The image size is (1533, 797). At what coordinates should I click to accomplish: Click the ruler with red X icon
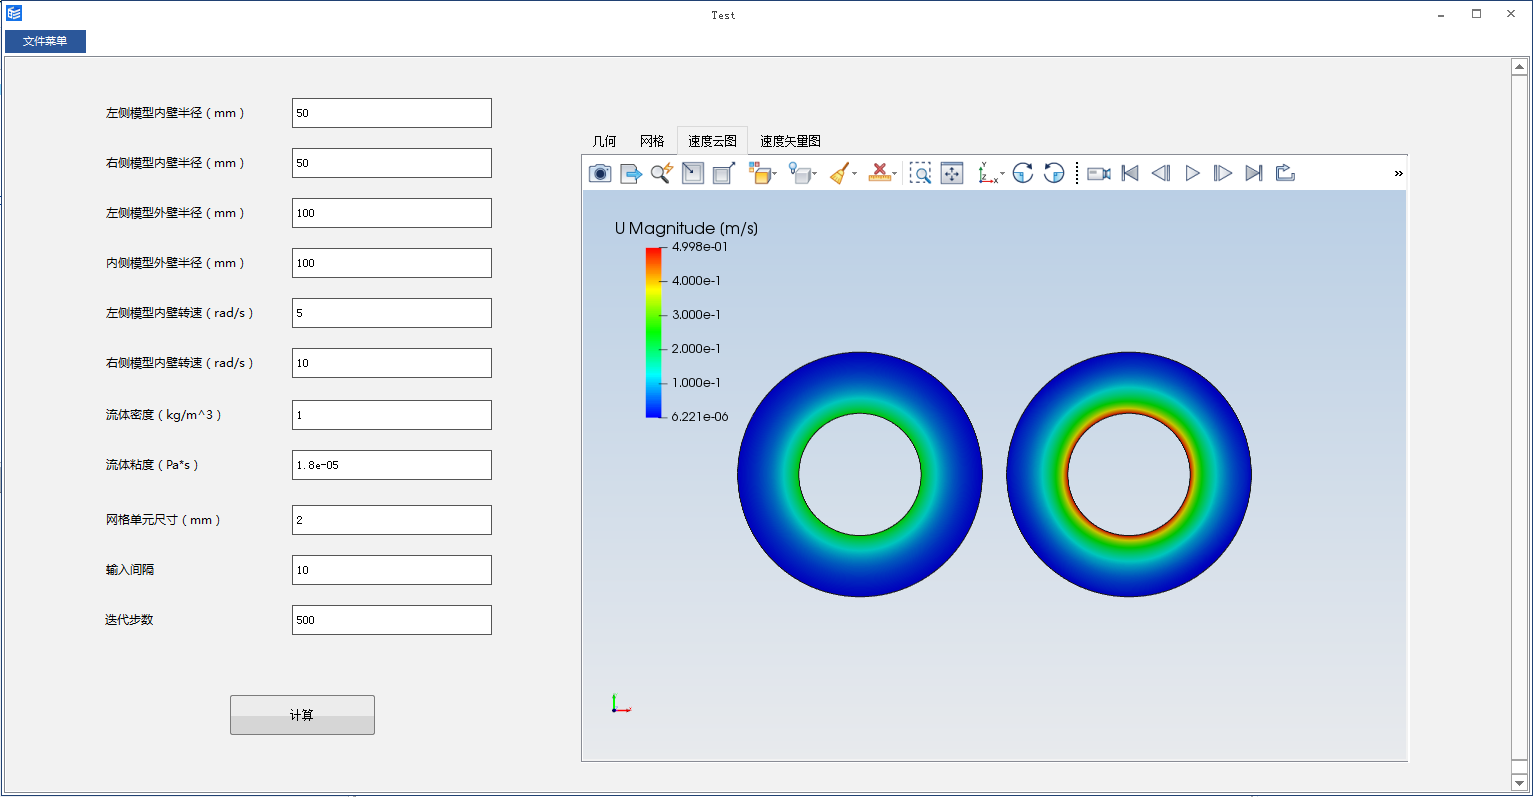point(879,173)
